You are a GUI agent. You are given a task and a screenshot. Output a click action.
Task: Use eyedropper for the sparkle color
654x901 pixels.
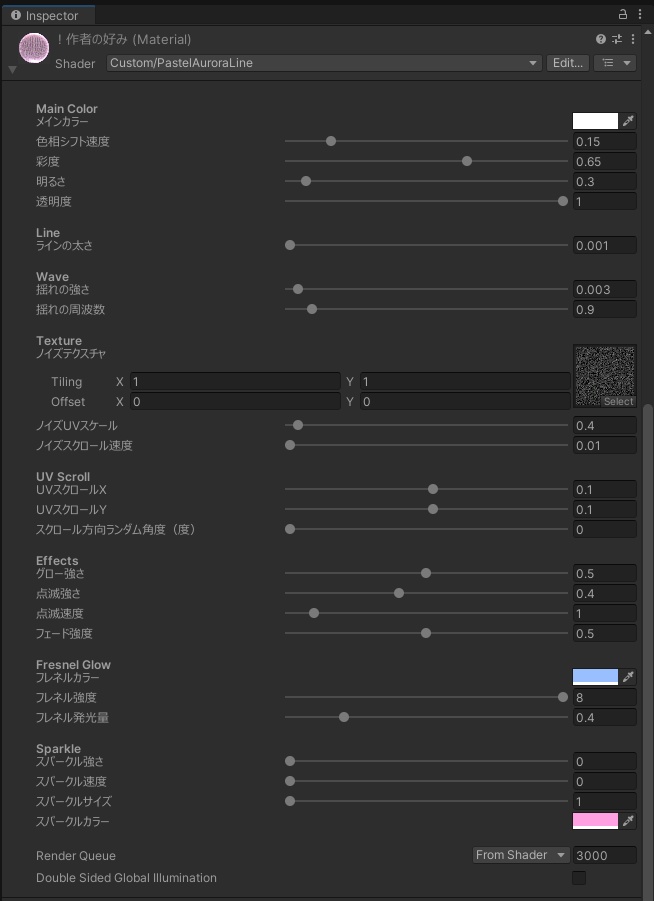point(629,821)
